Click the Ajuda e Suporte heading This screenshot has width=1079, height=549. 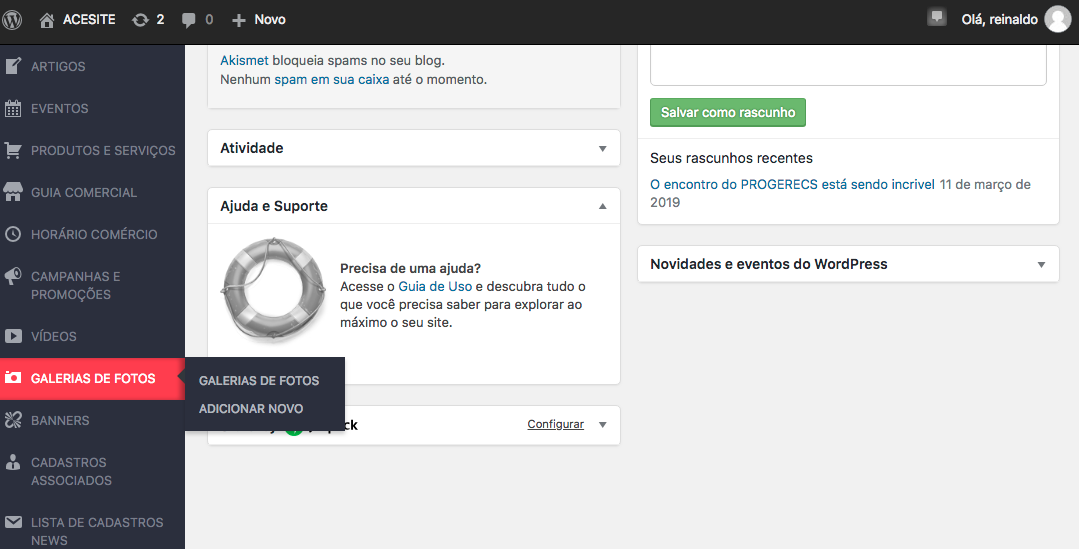(x=274, y=206)
